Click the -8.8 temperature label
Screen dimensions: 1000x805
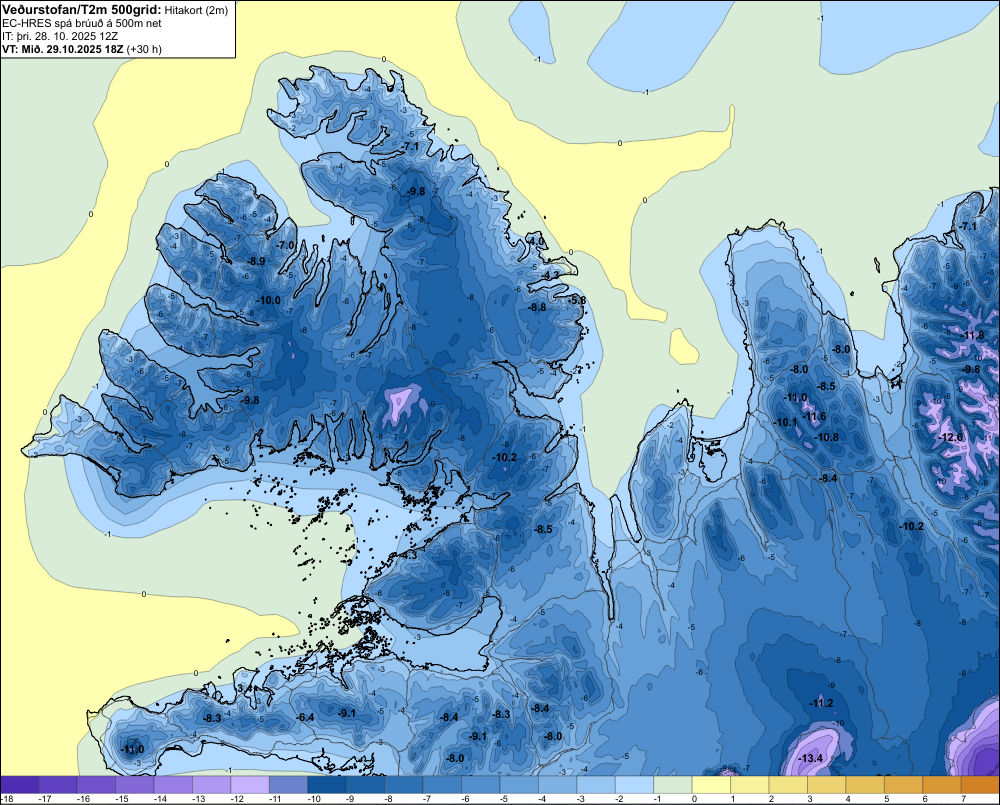coord(537,307)
